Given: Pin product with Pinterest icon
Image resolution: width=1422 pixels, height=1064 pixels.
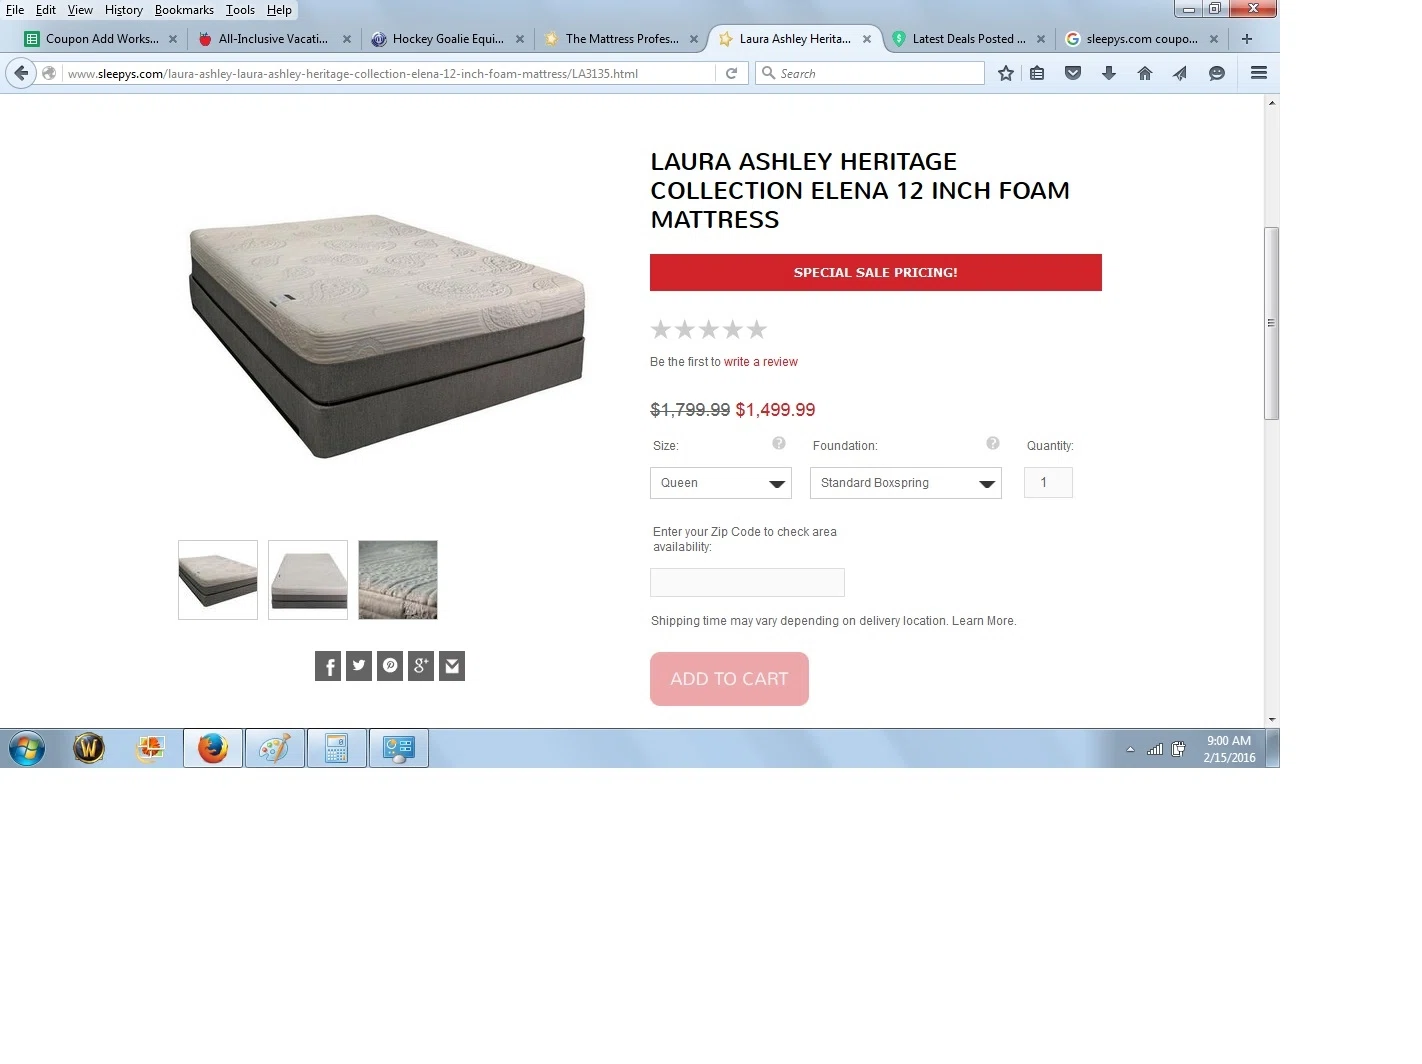Looking at the screenshot, I should [390, 666].
